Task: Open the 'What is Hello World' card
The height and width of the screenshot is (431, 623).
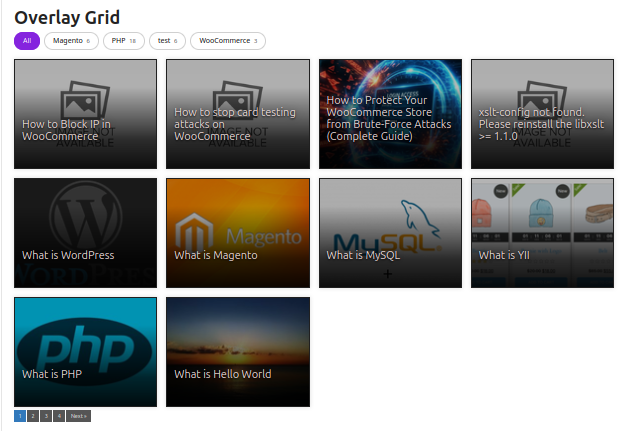Action: coord(238,352)
